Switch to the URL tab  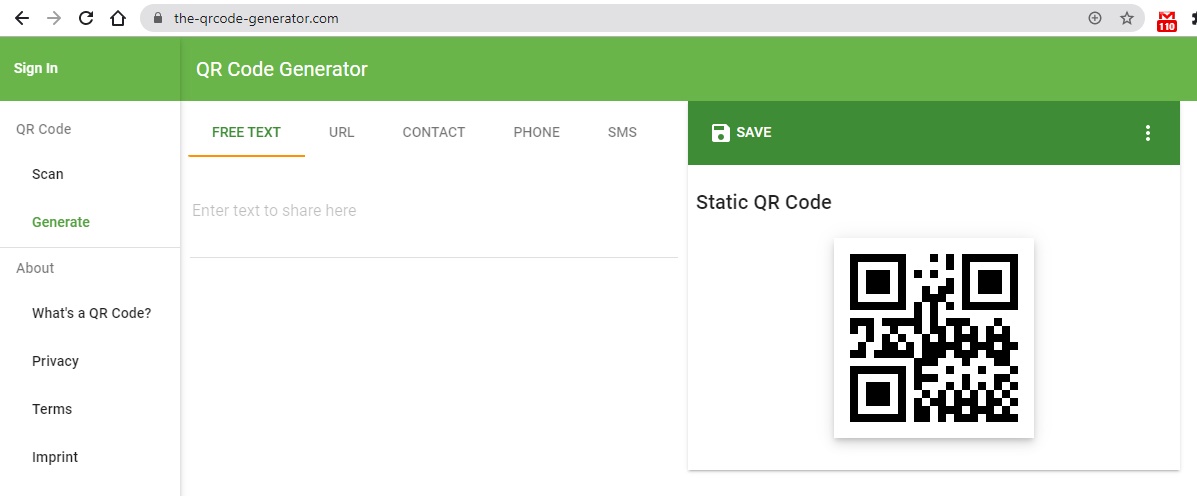(341, 132)
